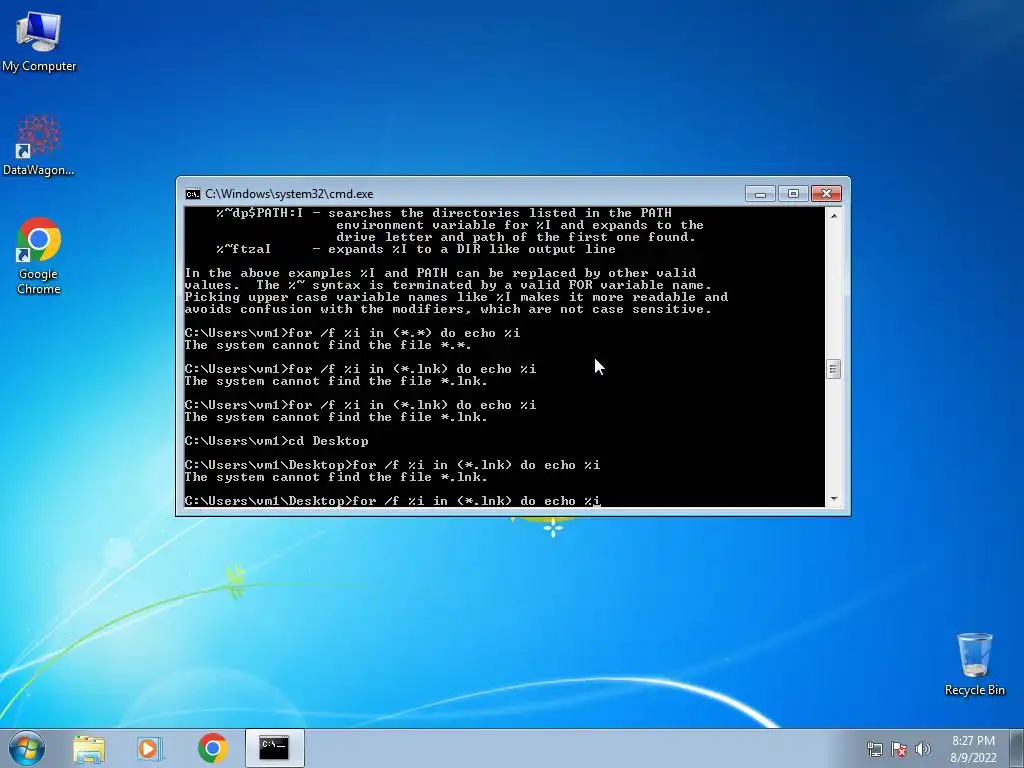Maximize the cmd.exe window
Screen dimensions: 1024x768
tap(793, 194)
